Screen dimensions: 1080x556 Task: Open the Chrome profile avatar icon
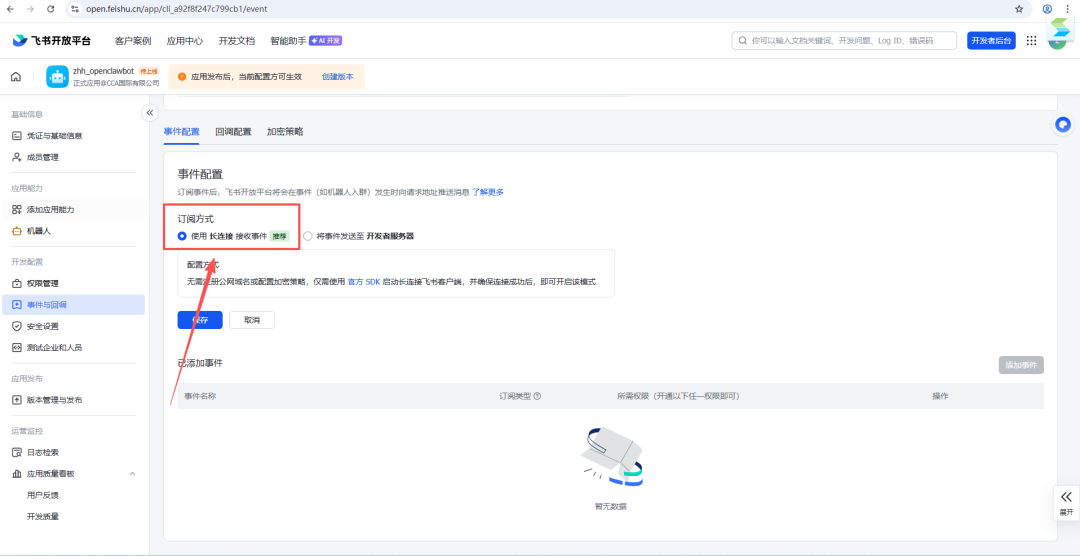(1047, 9)
